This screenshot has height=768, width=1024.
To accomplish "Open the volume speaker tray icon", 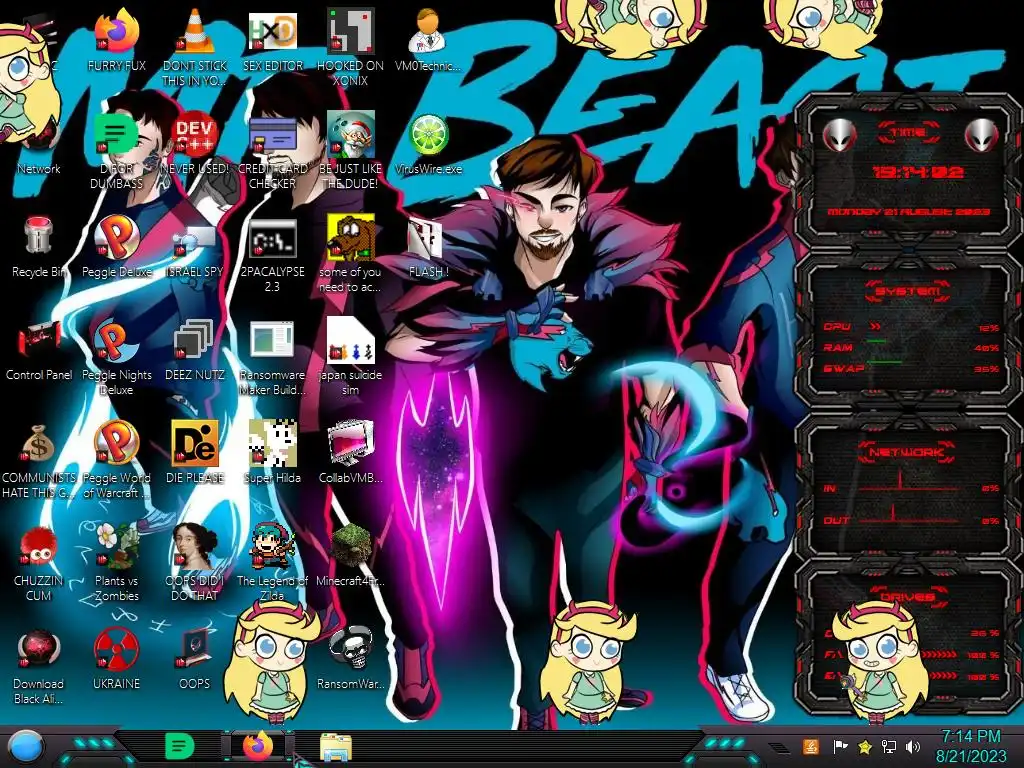I will (x=913, y=746).
